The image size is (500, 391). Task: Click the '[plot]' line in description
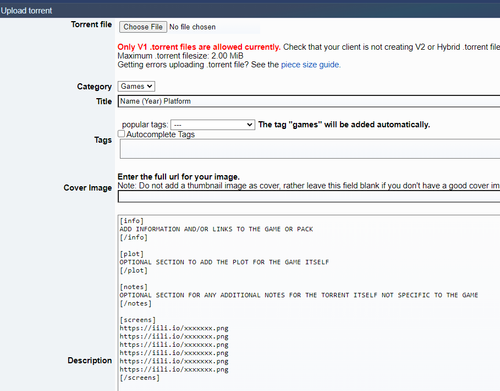[x=132, y=254]
